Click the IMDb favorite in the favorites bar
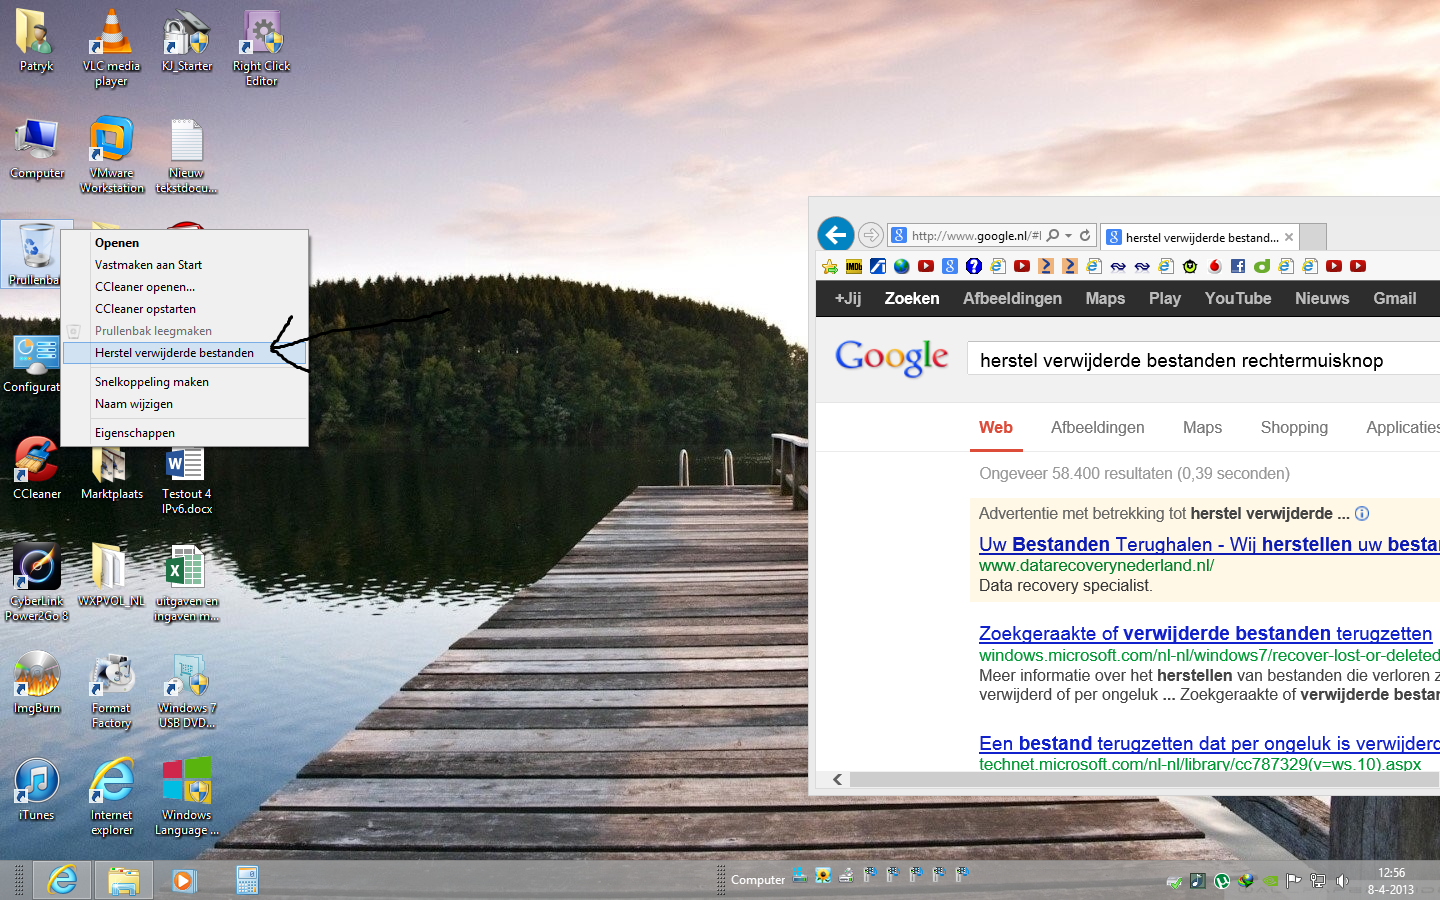 click(854, 266)
